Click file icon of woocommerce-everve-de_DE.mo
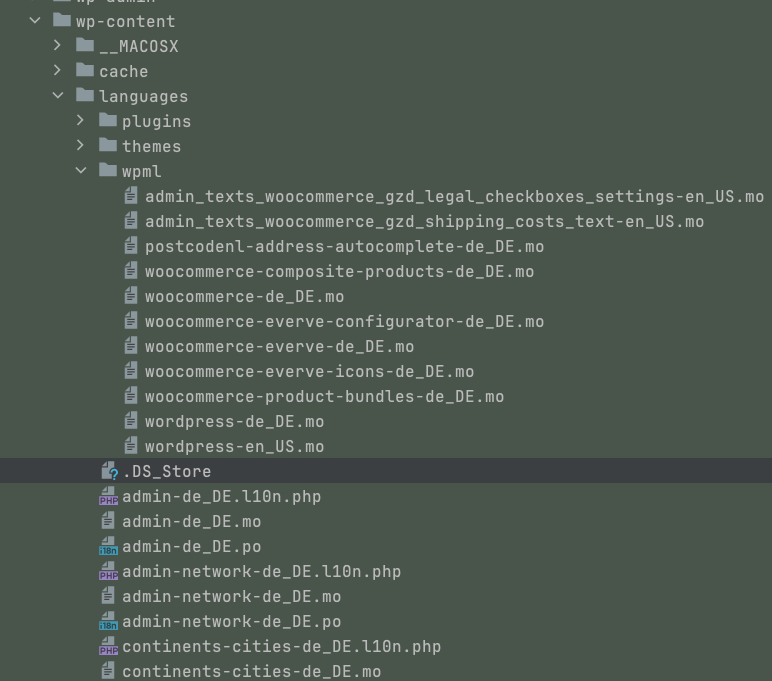The width and height of the screenshot is (772, 681). click(x=131, y=346)
